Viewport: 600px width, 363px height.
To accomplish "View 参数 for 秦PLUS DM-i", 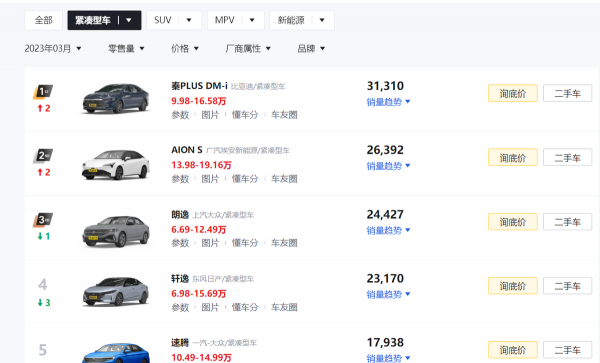I will click(180, 115).
